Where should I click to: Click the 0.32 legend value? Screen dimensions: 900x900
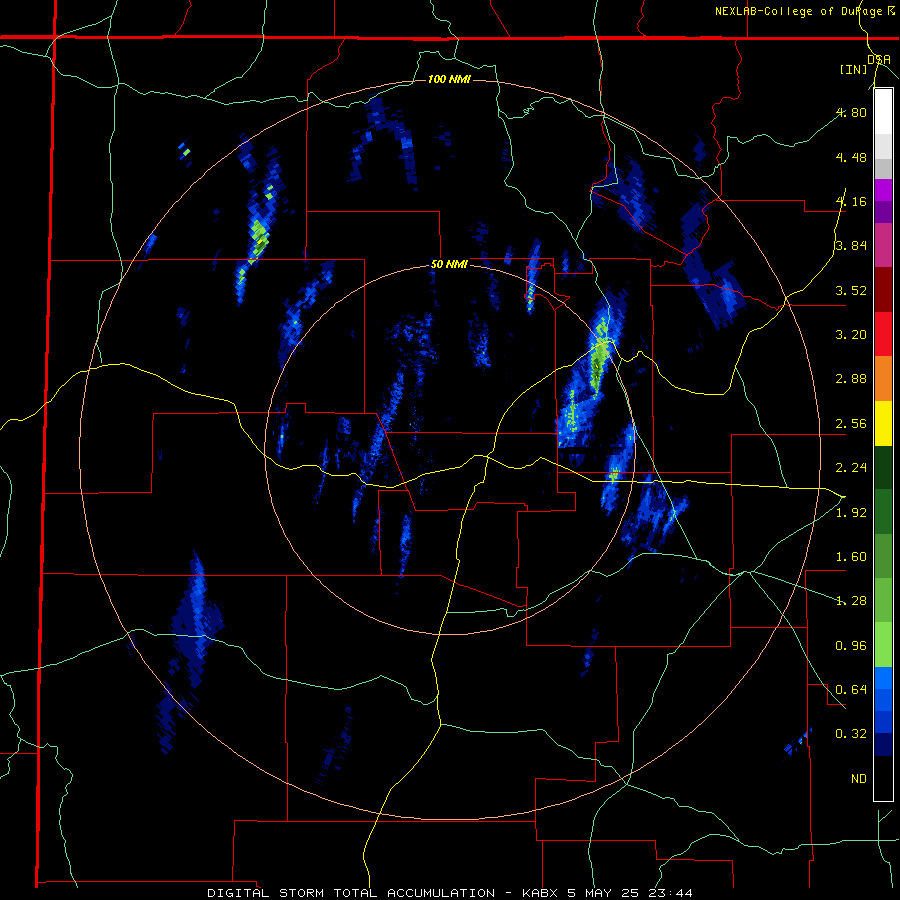pos(851,734)
